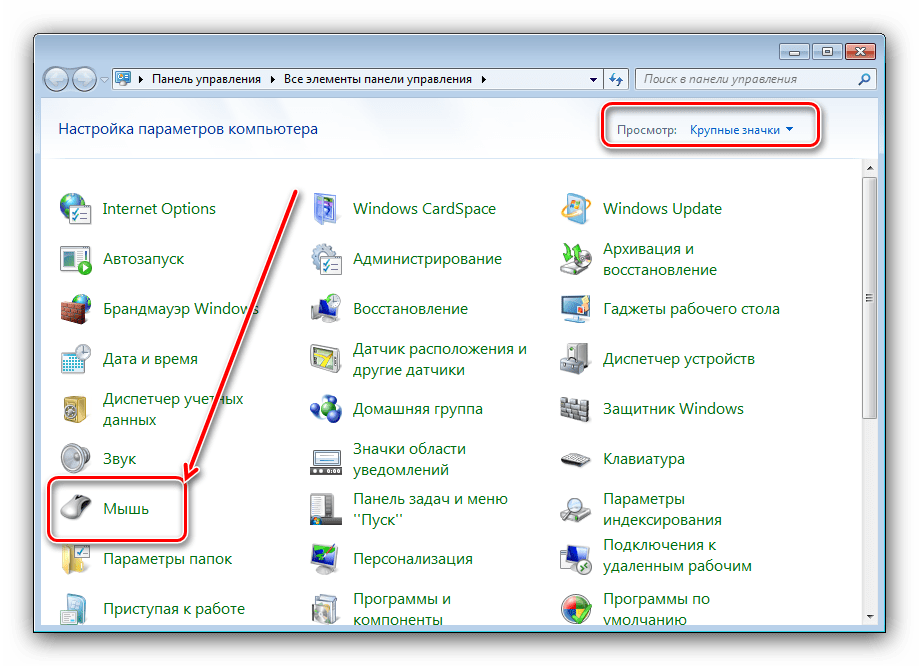The image size is (919, 666).
Task: Click Все элементы панели управления breadcrumb
Action: point(378,79)
